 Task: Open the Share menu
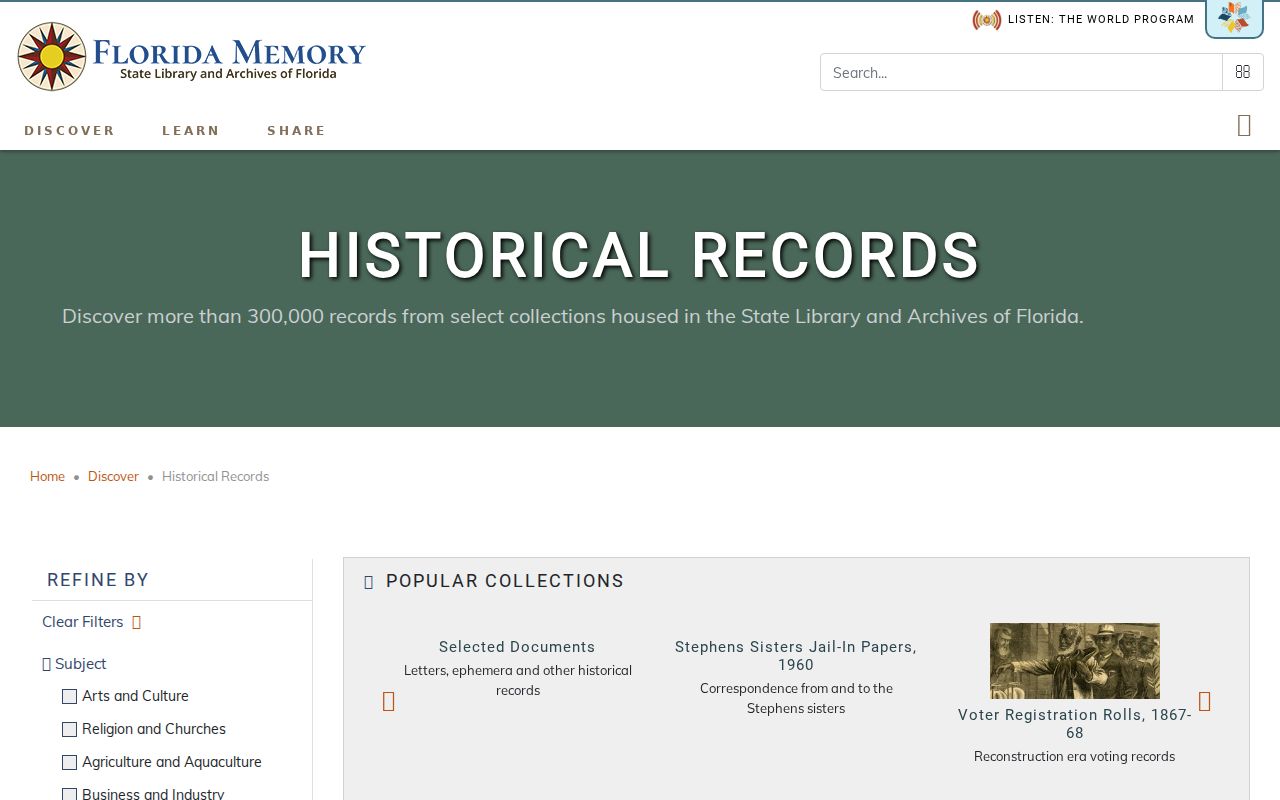pyautogui.click(x=296, y=131)
